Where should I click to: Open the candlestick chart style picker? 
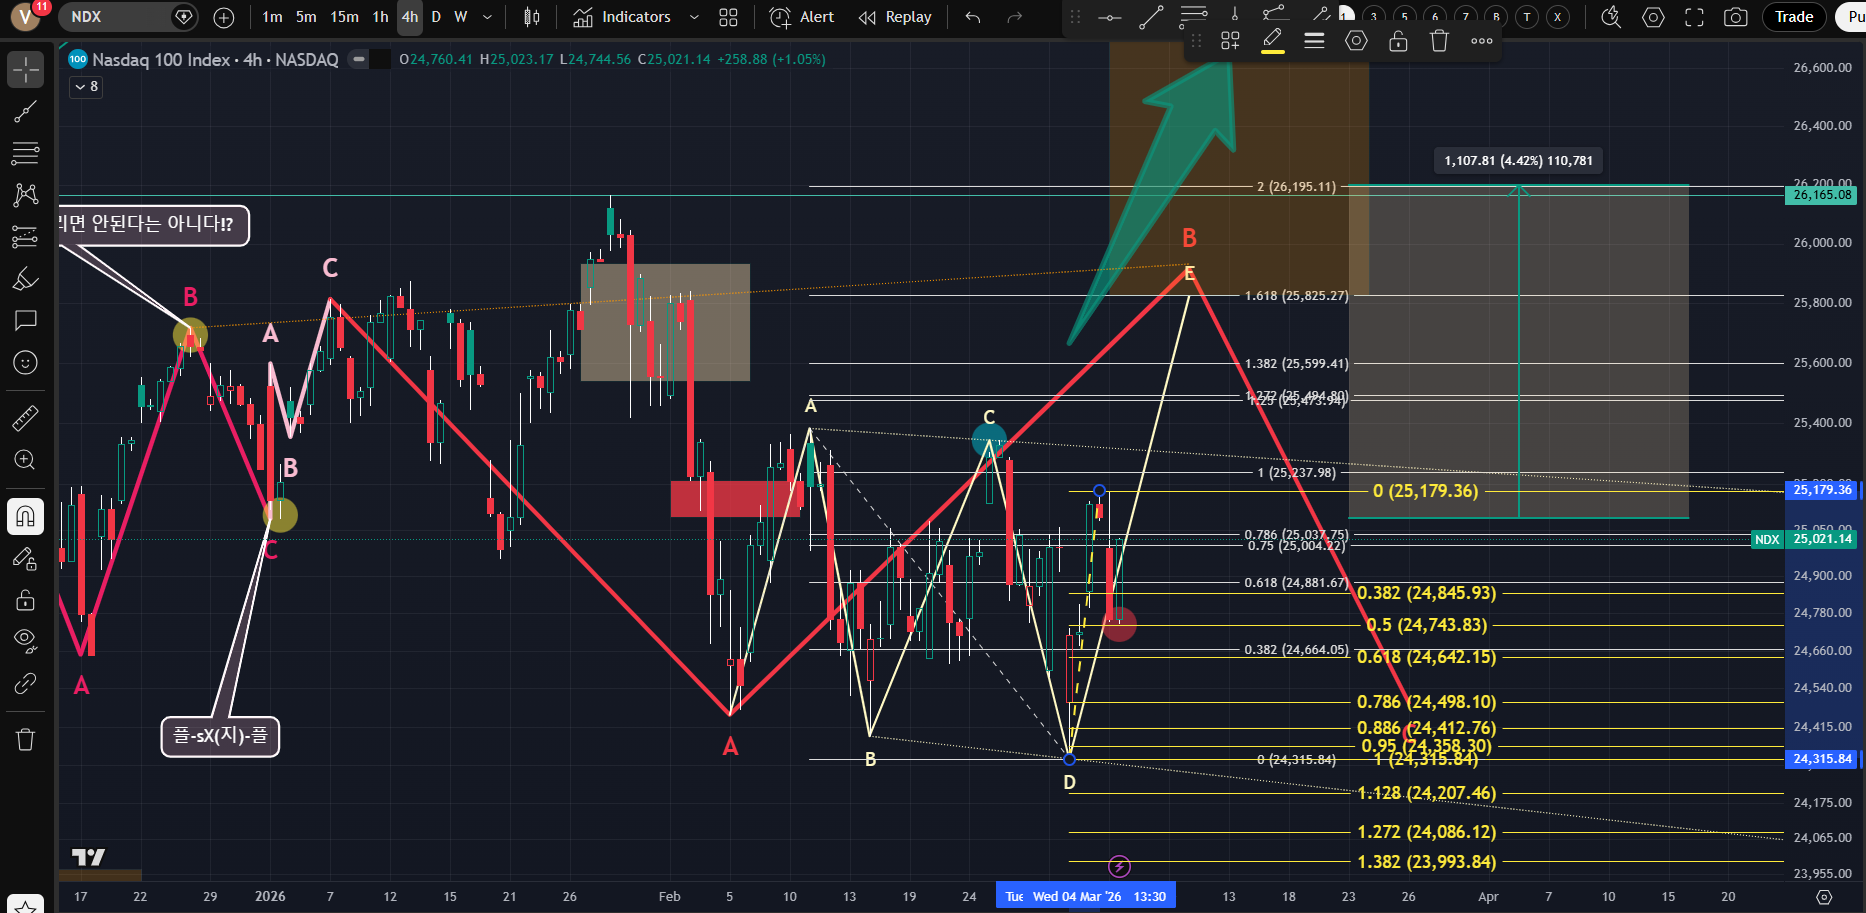532,17
